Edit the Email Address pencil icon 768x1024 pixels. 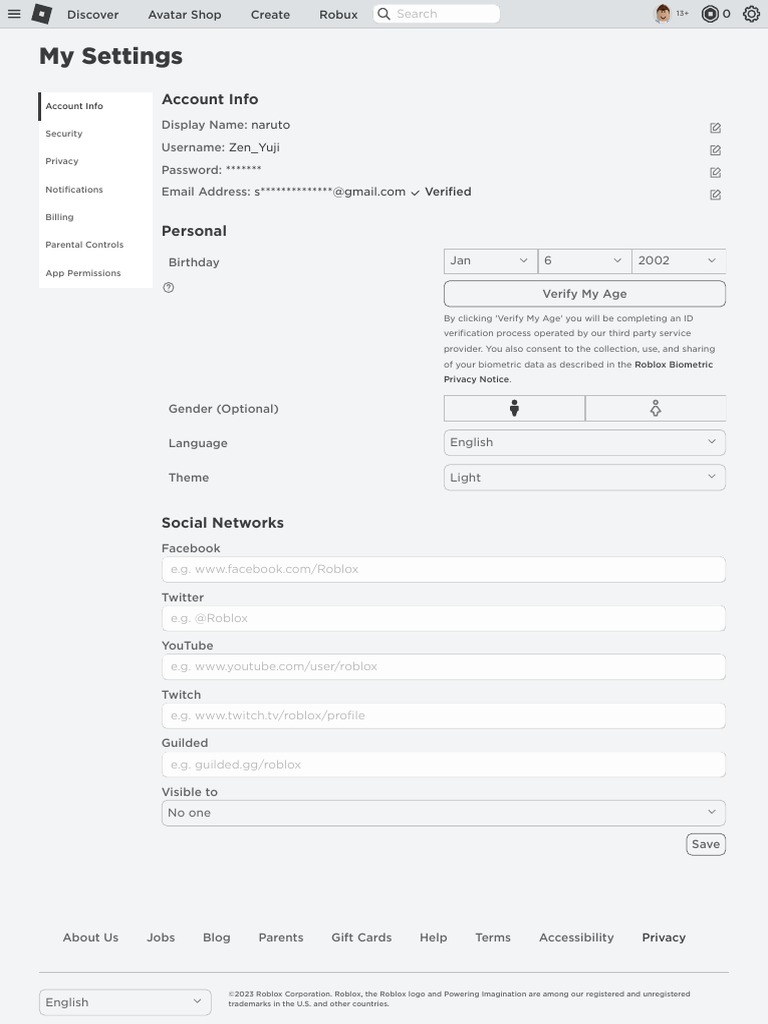point(715,194)
